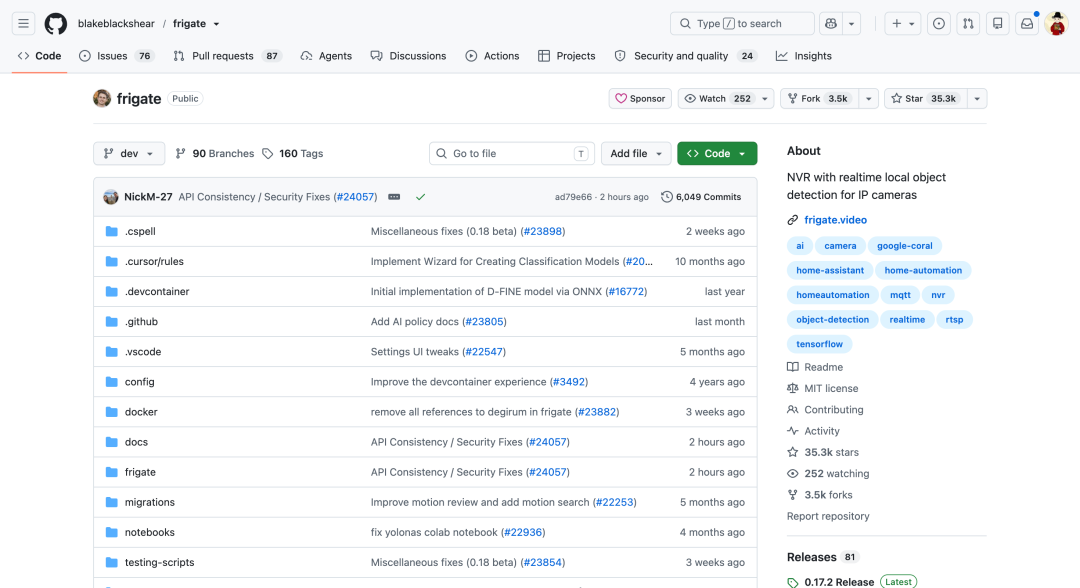
Task: Open commit link #24057 in header row
Action: tap(356, 197)
